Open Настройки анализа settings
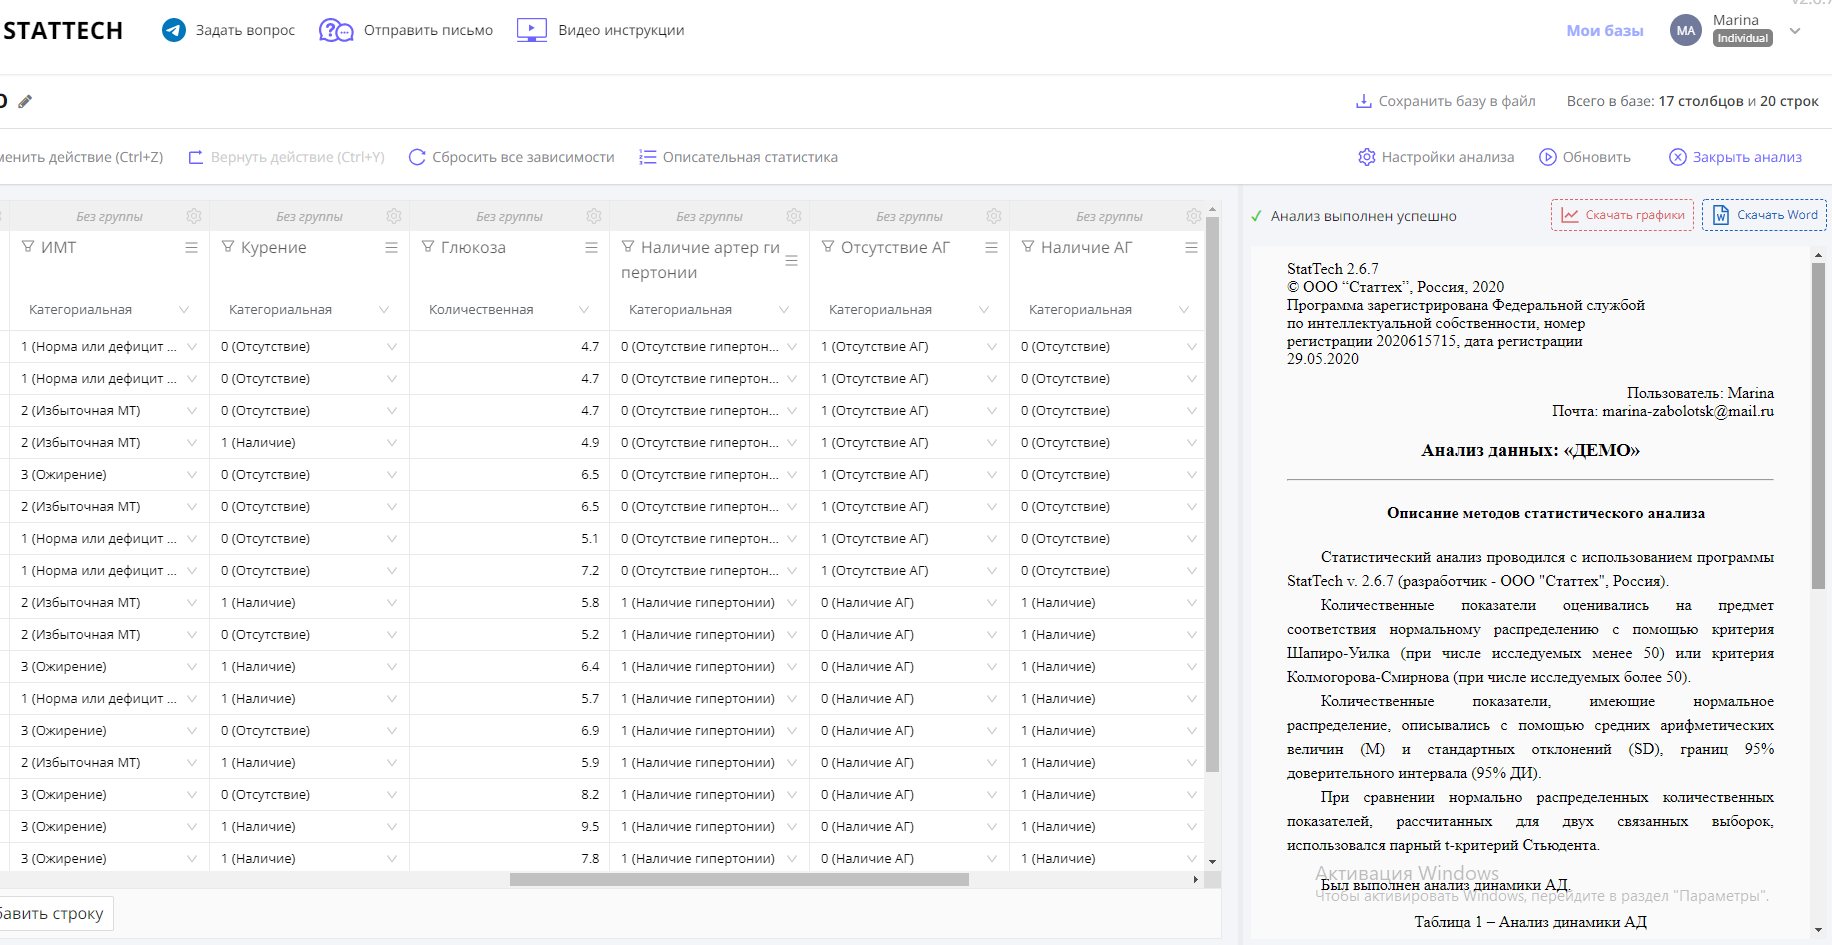 click(1436, 157)
